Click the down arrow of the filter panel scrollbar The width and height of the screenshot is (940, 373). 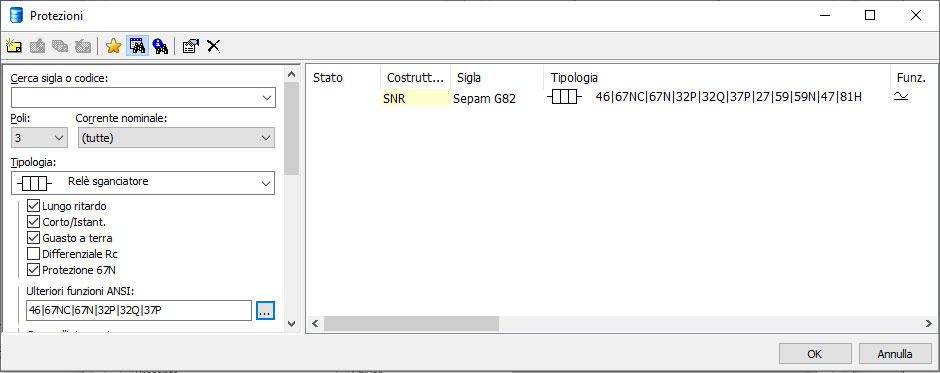[291, 324]
